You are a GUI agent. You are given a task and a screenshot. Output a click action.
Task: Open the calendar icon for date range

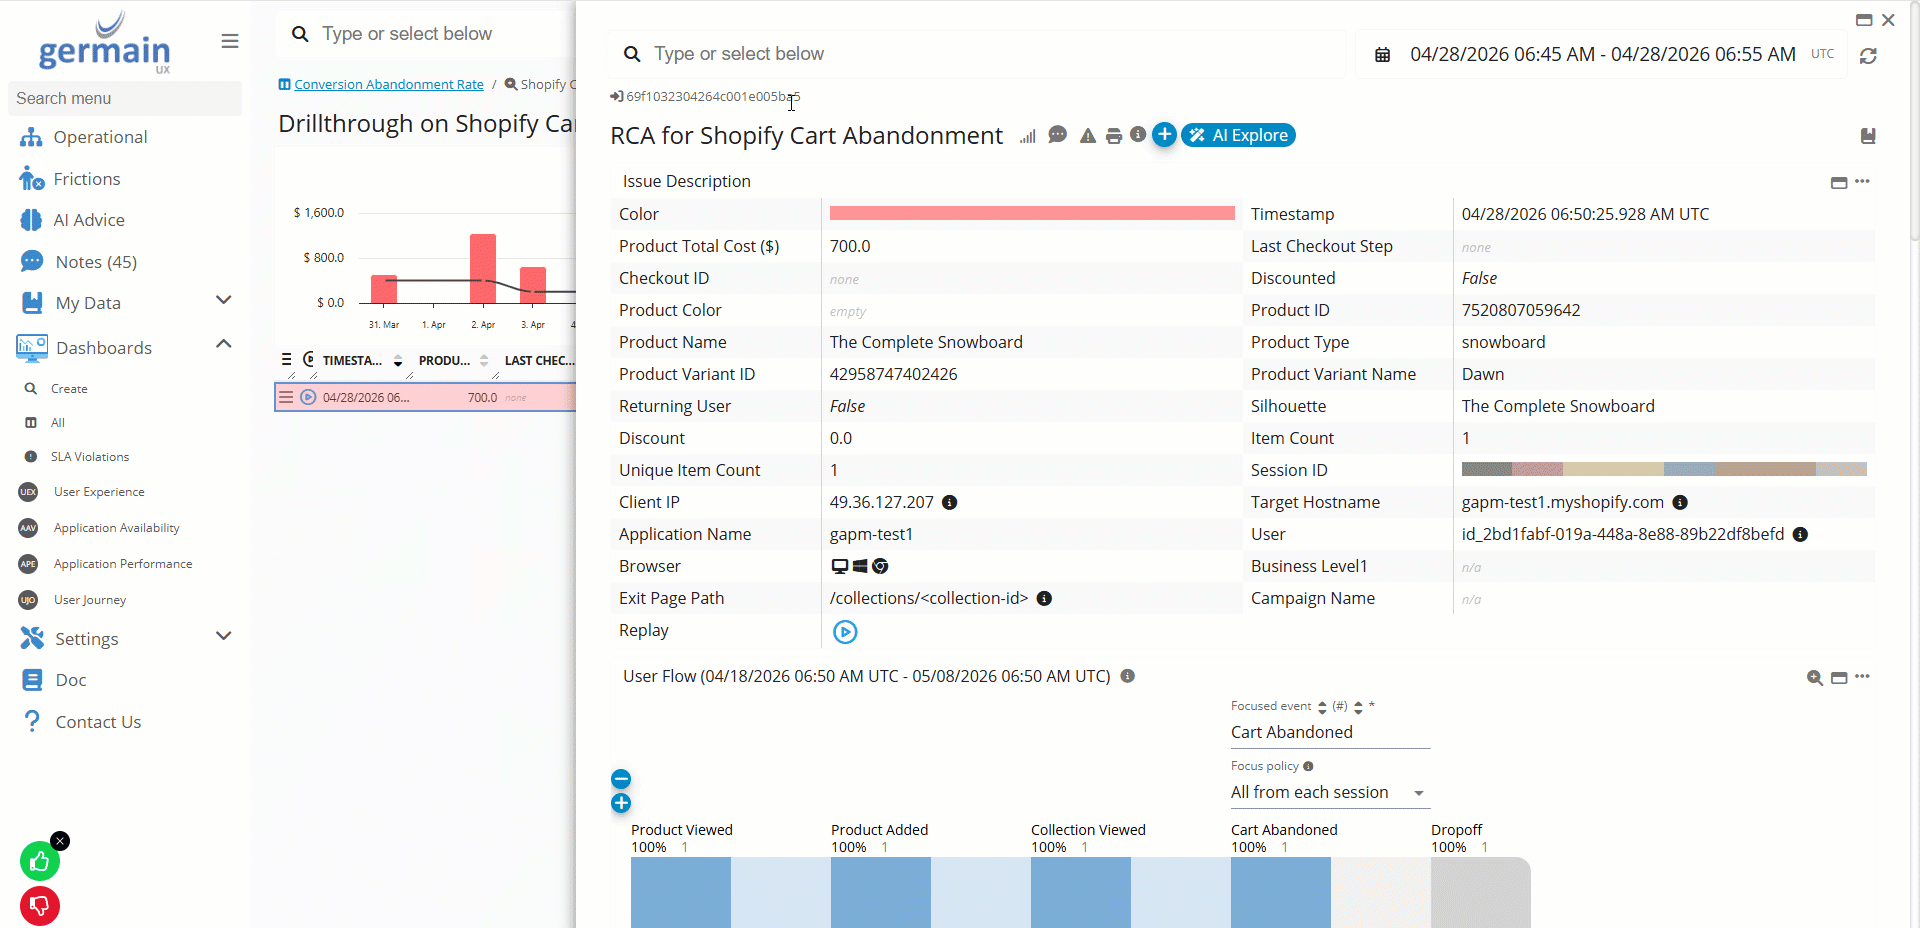(1382, 55)
